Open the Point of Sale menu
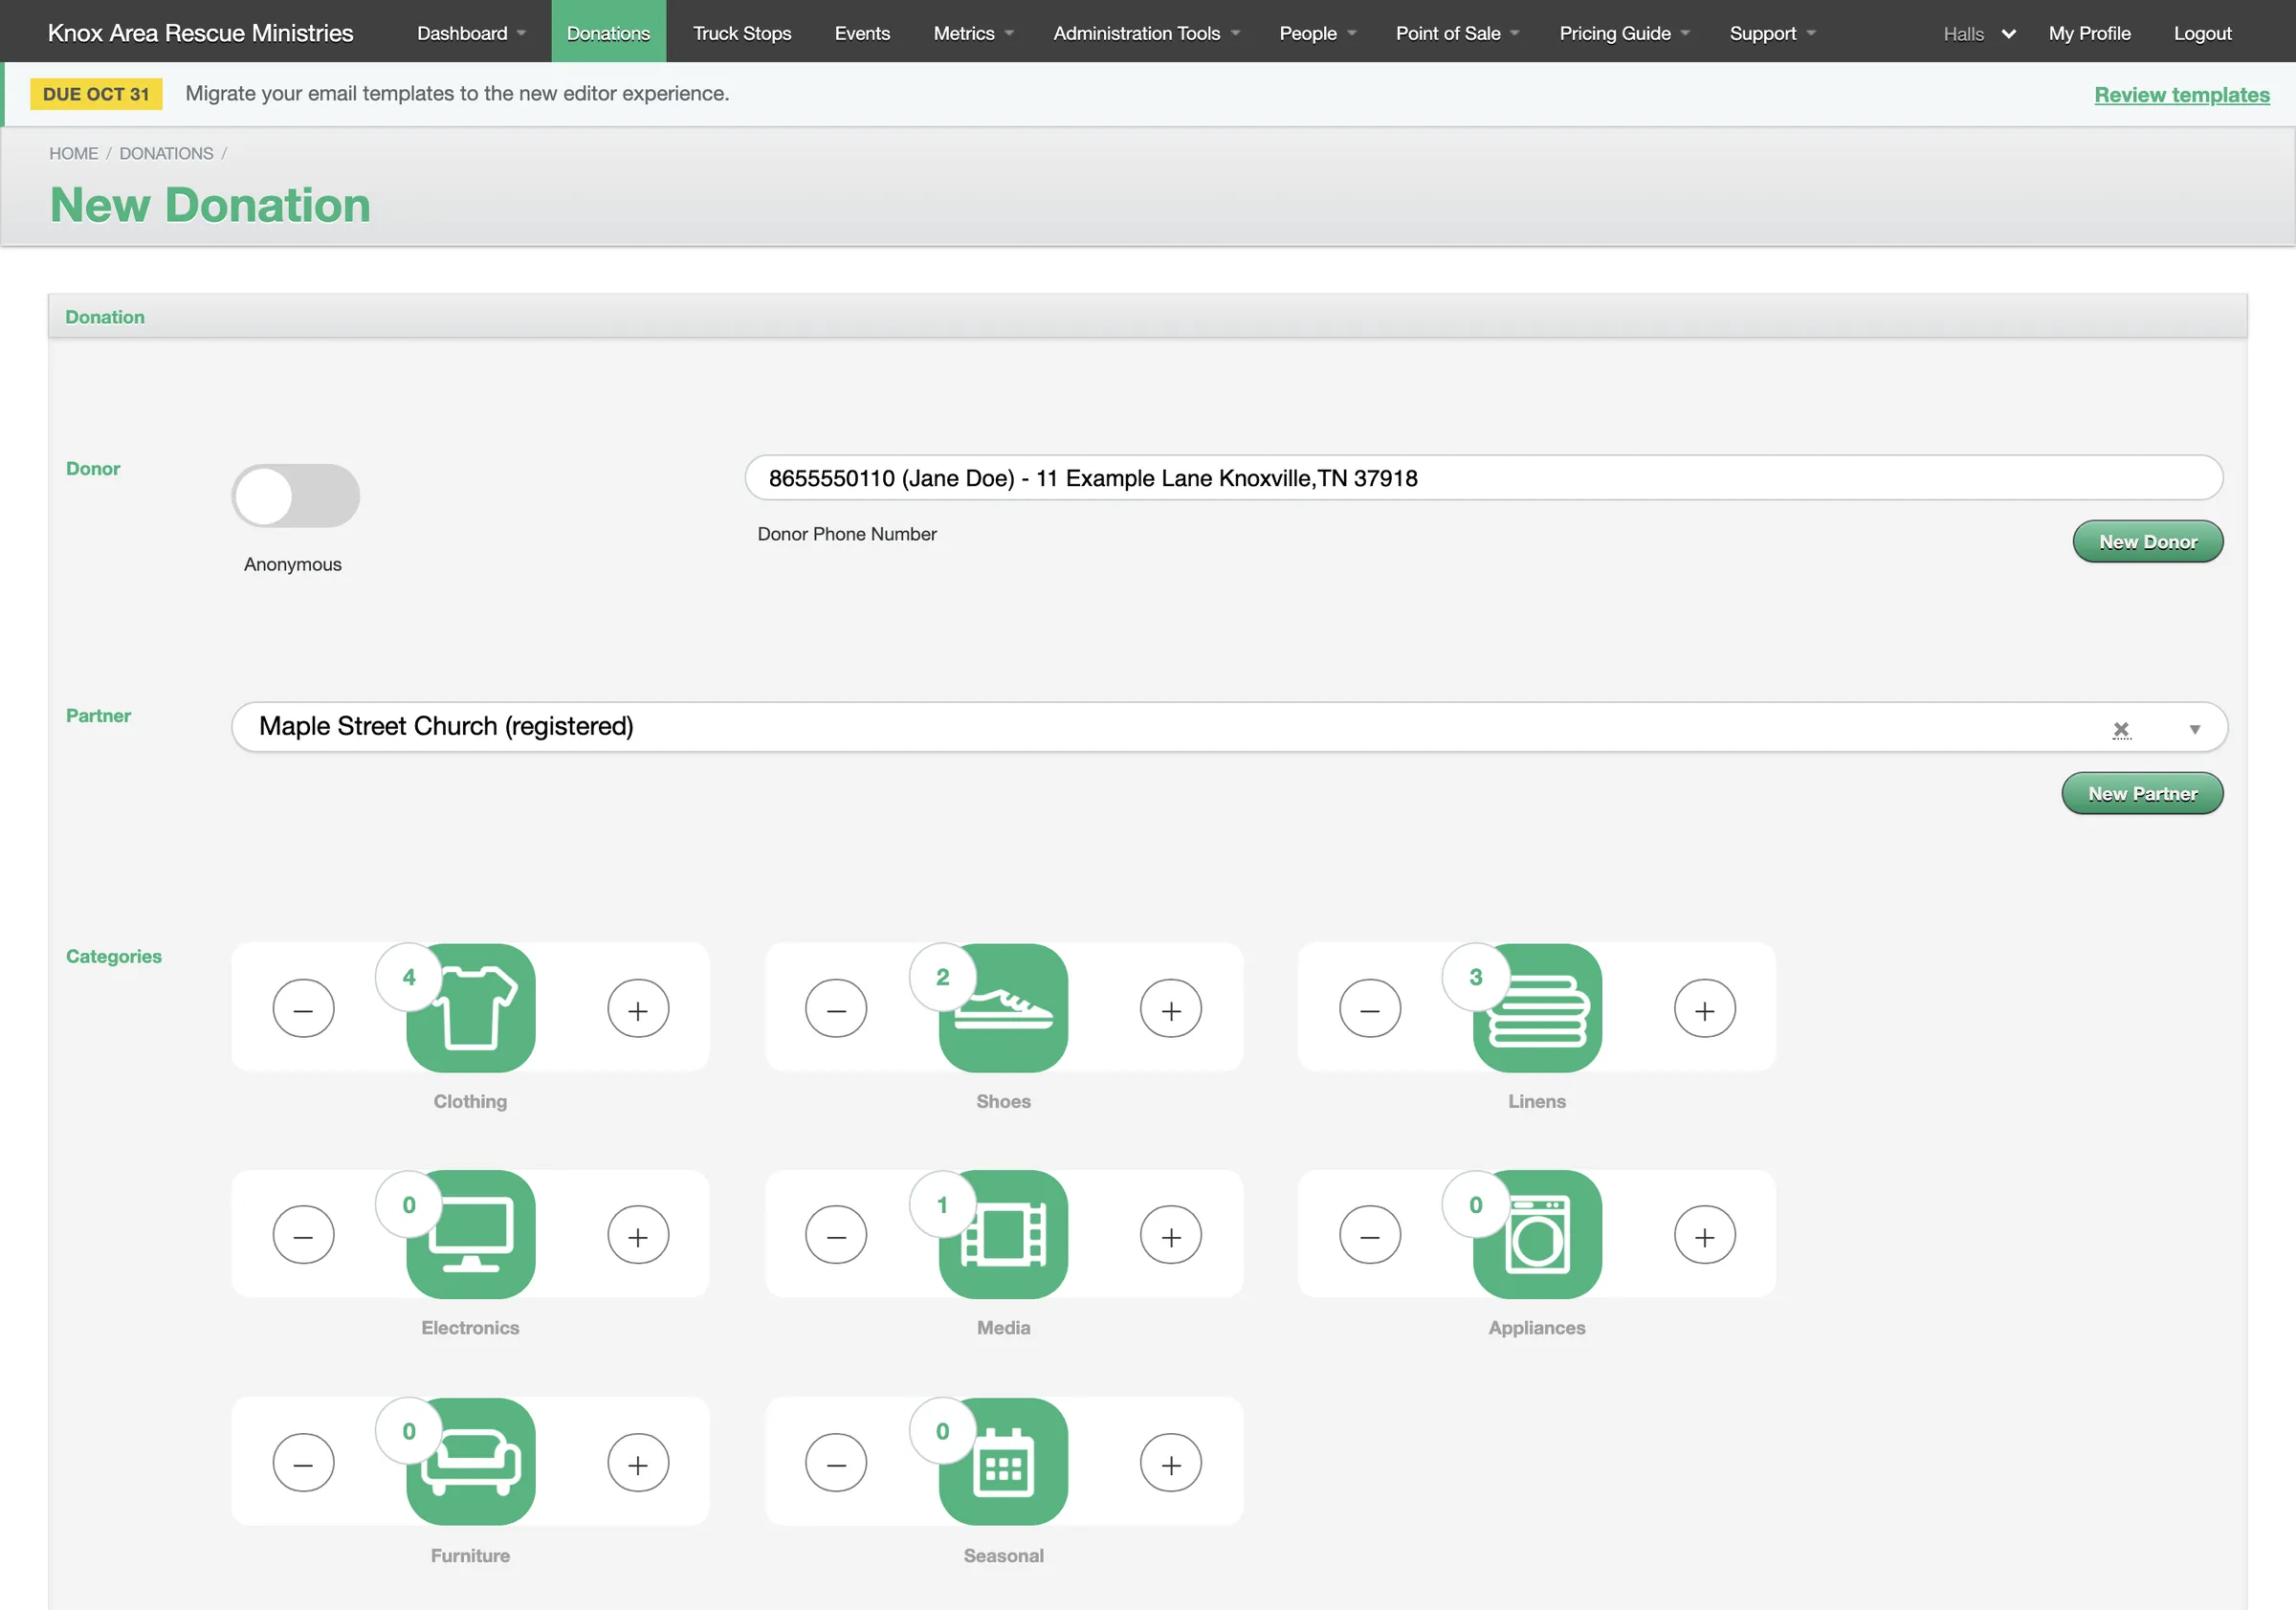2296x1610 pixels. tap(1457, 33)
